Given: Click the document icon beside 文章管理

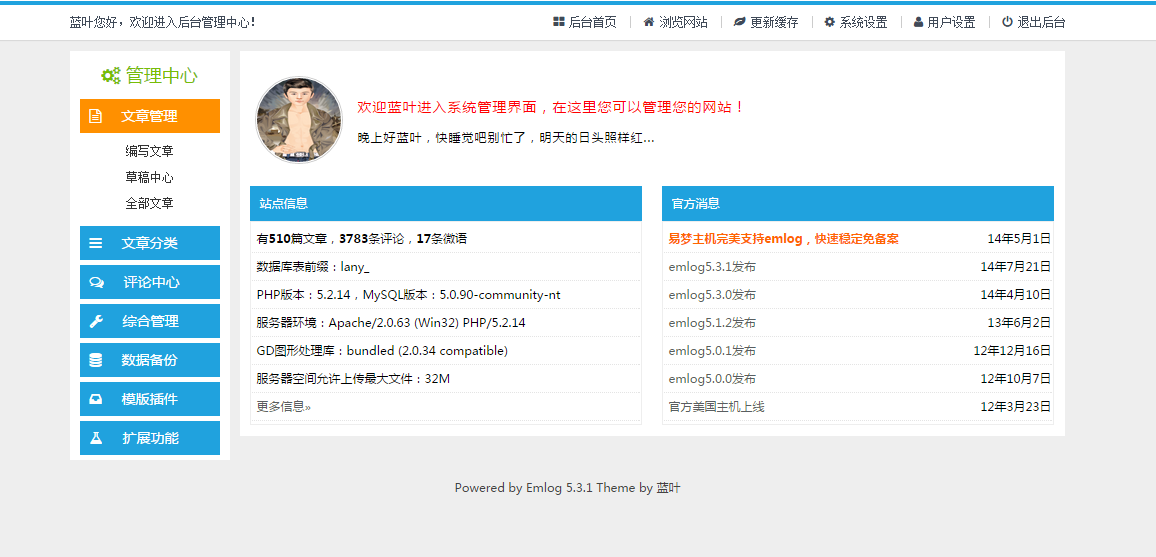Looking at the screenshot, I should pos(95,116).
